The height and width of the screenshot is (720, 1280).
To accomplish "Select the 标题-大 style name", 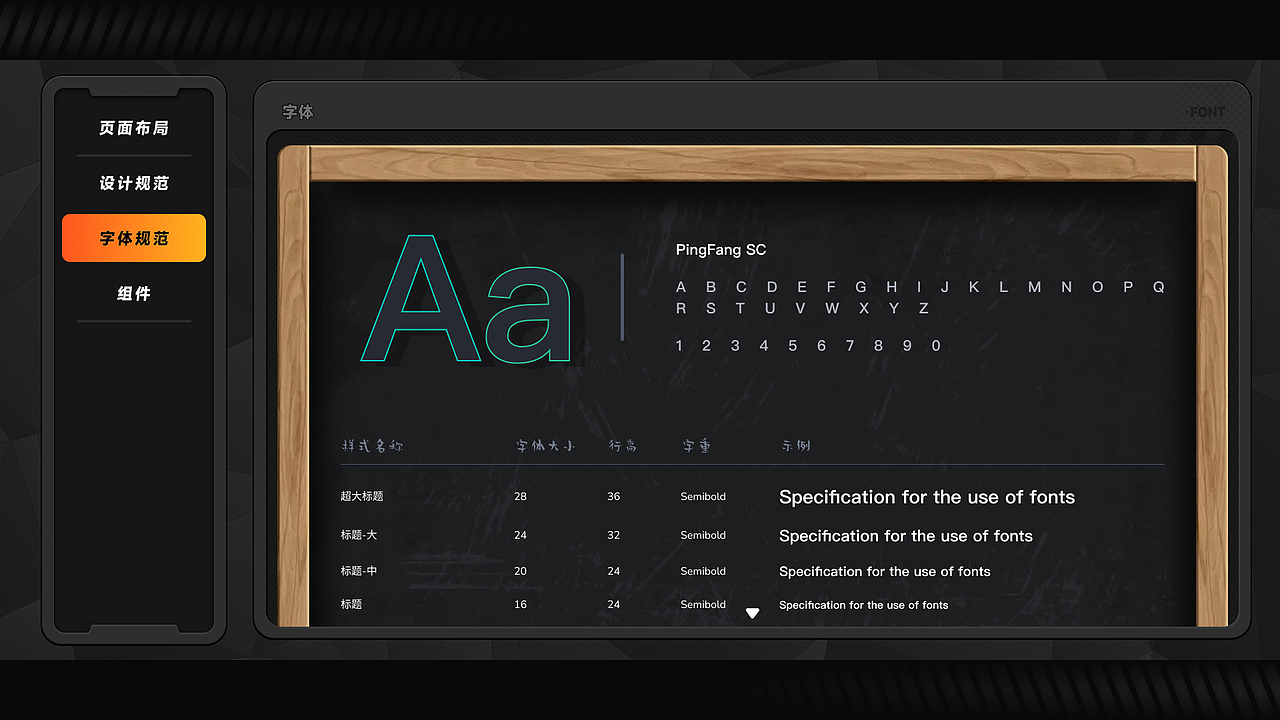I will [x=359, y=535].
